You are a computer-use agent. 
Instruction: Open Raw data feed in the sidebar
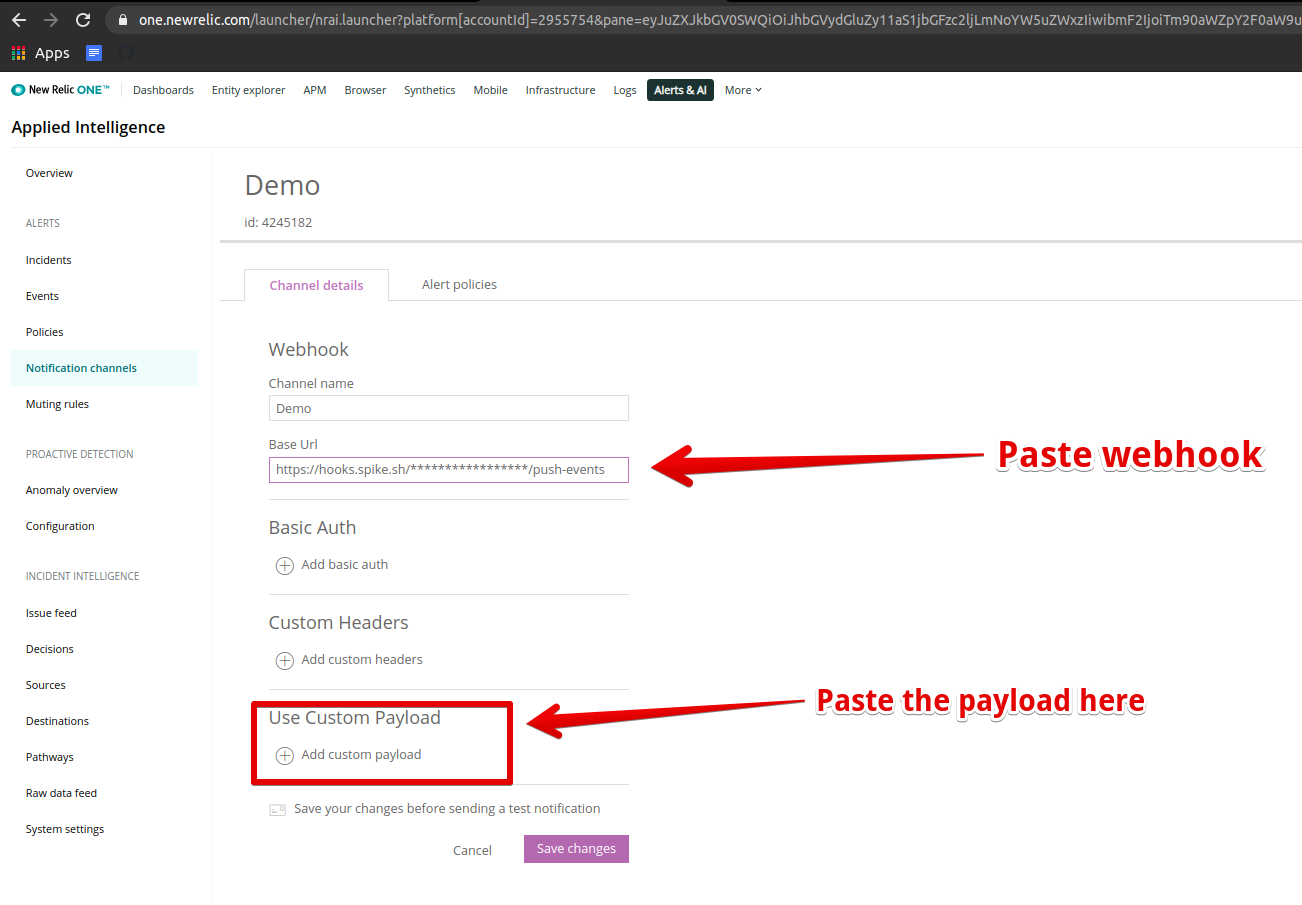click(61, 793)
